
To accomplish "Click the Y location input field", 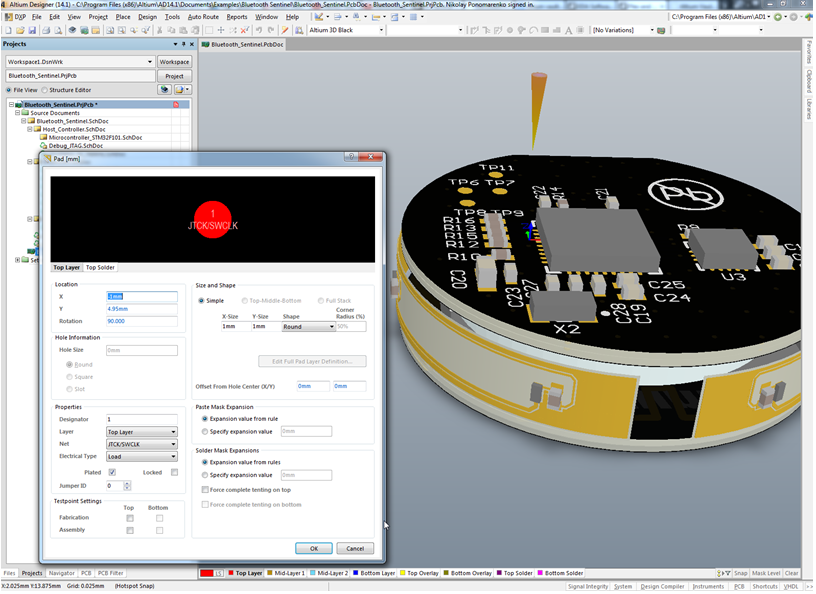I will [x=141, y=309].
